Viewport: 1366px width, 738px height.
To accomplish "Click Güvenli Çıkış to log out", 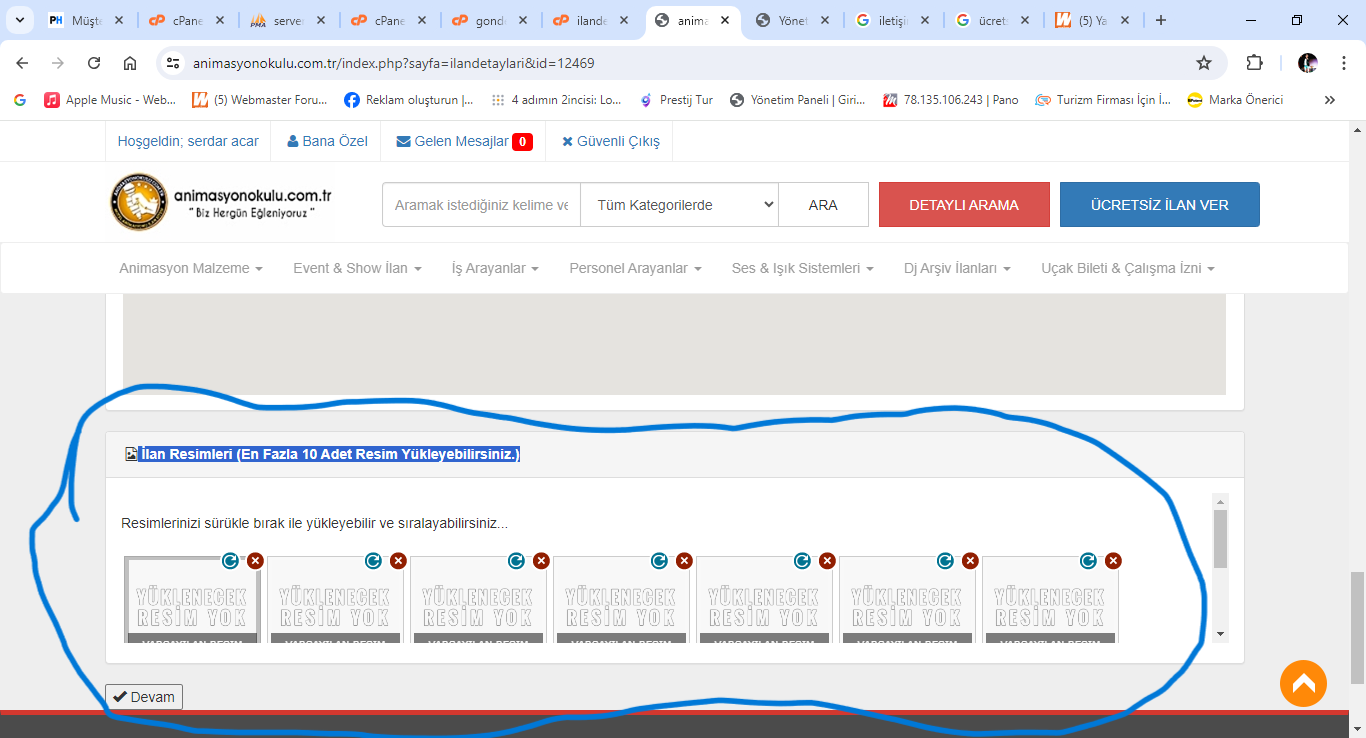I will coord(611,141).
